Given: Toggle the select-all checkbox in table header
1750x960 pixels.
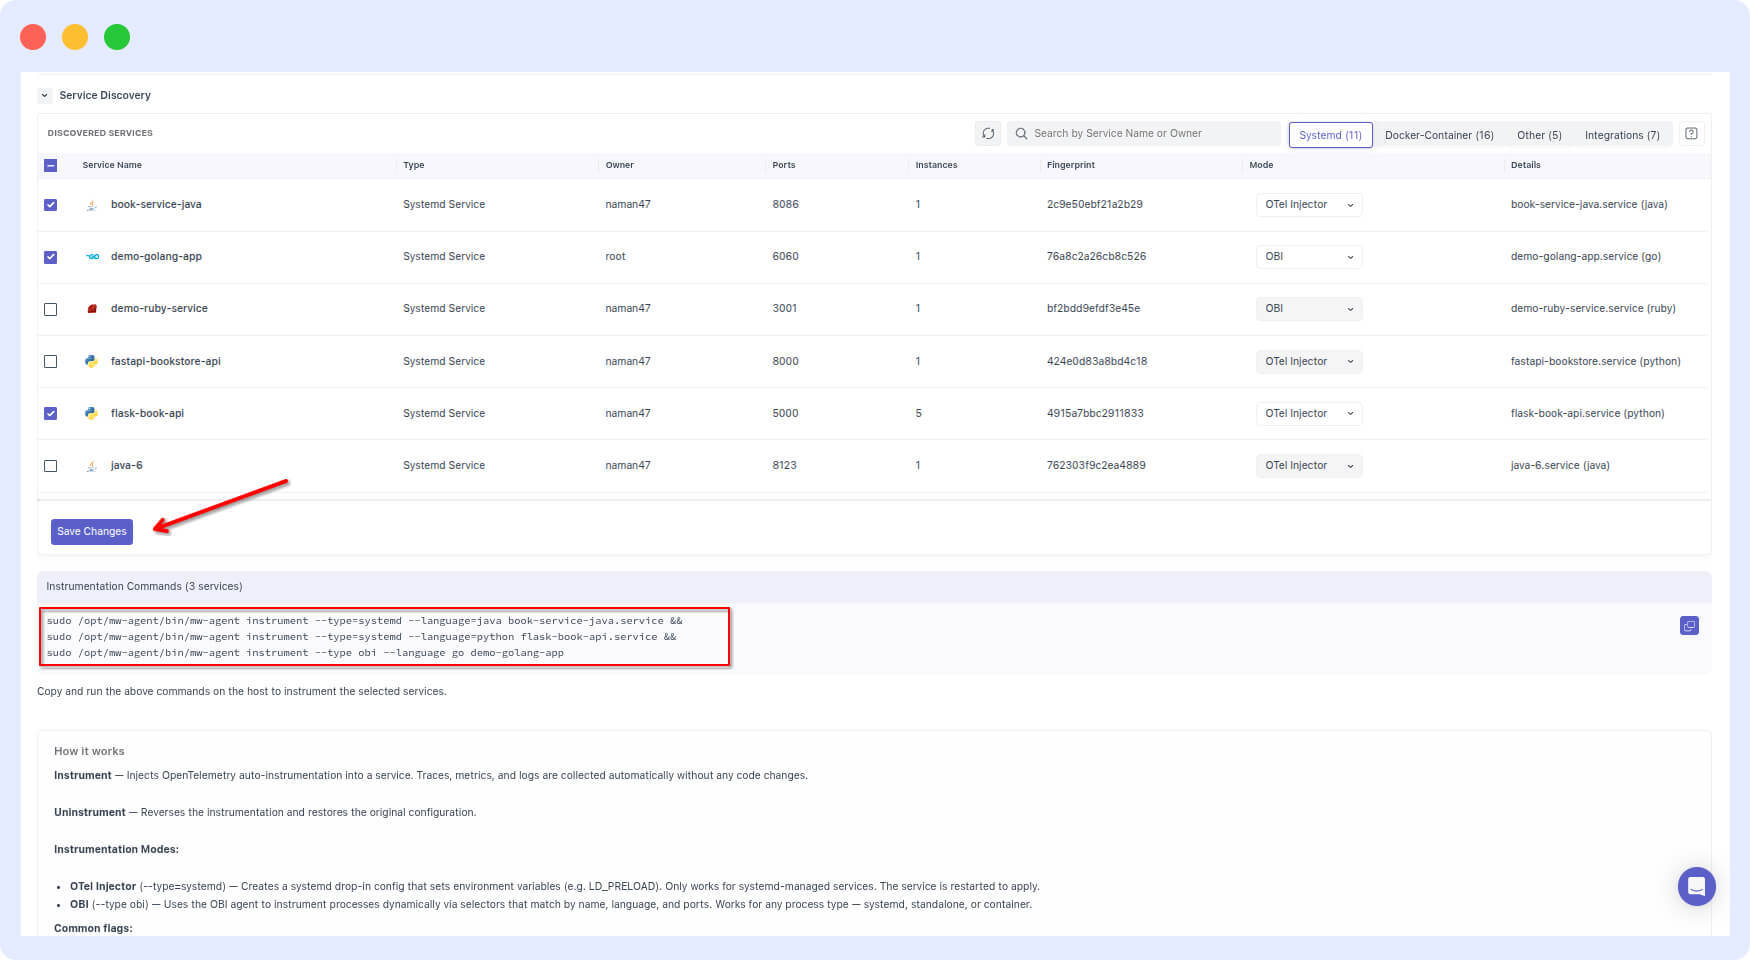Looking at the screenshot, I should tap(50, 165).
